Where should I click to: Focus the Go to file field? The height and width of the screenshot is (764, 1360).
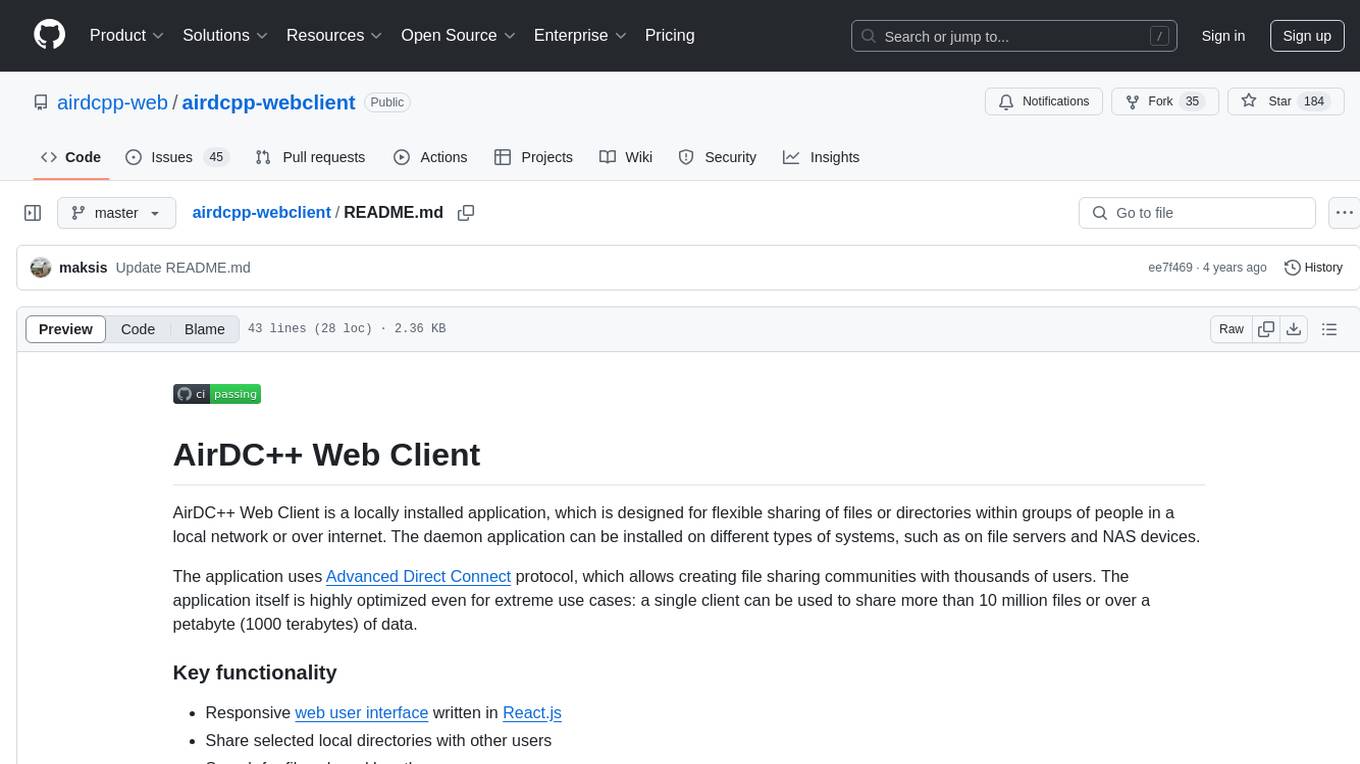pos(1197,213)
